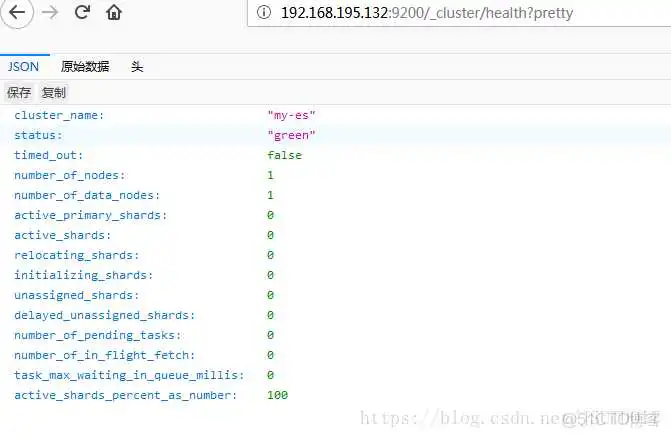Open site information icon in address bar
This screenshot has height=438, width=671.
coord(263,13)
